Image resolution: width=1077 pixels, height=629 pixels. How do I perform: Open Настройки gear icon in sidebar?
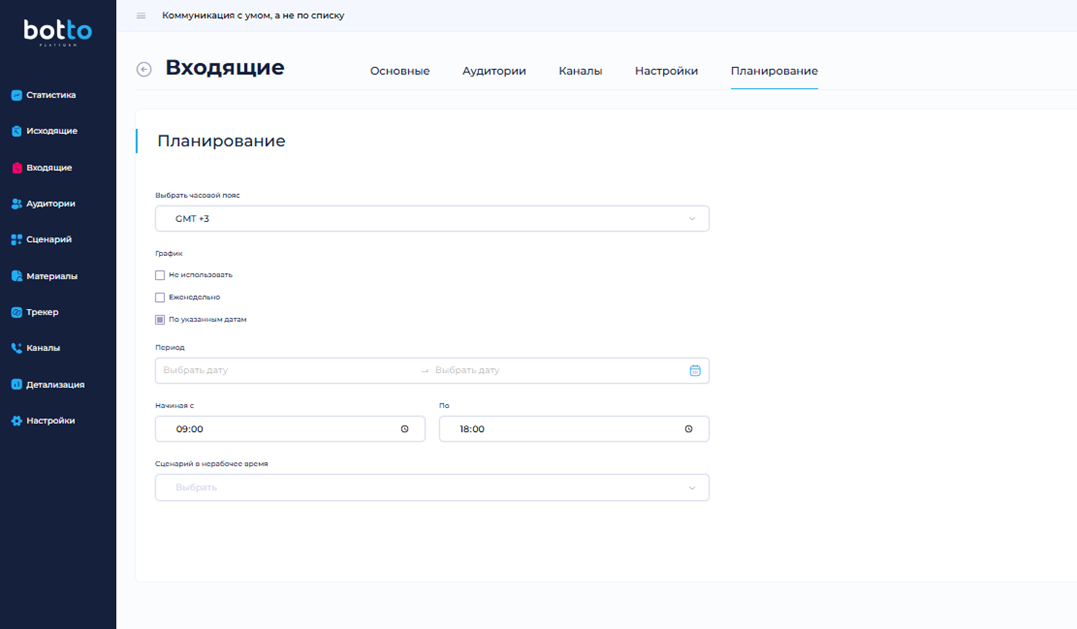(x=16, y=421)
